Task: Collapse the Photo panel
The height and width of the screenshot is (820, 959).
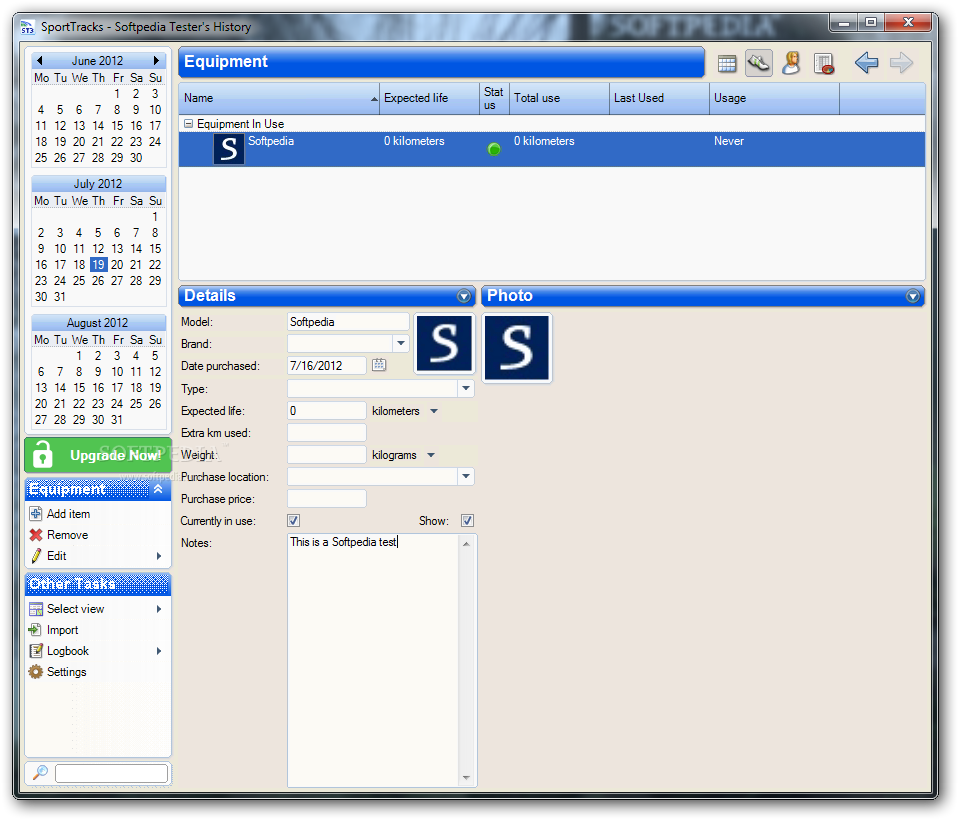Action: 913,296
